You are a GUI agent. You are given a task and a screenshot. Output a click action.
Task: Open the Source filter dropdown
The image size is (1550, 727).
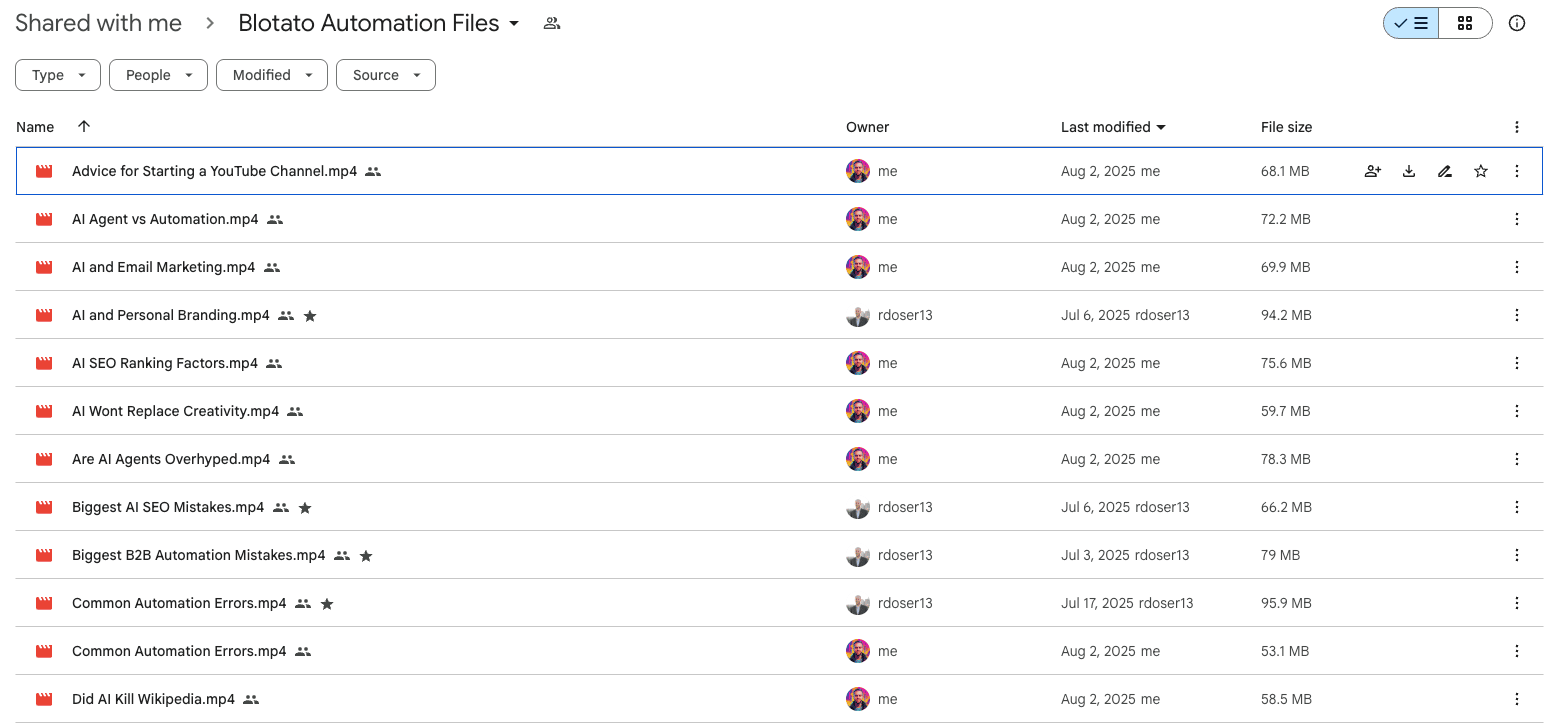click(385, 75)
